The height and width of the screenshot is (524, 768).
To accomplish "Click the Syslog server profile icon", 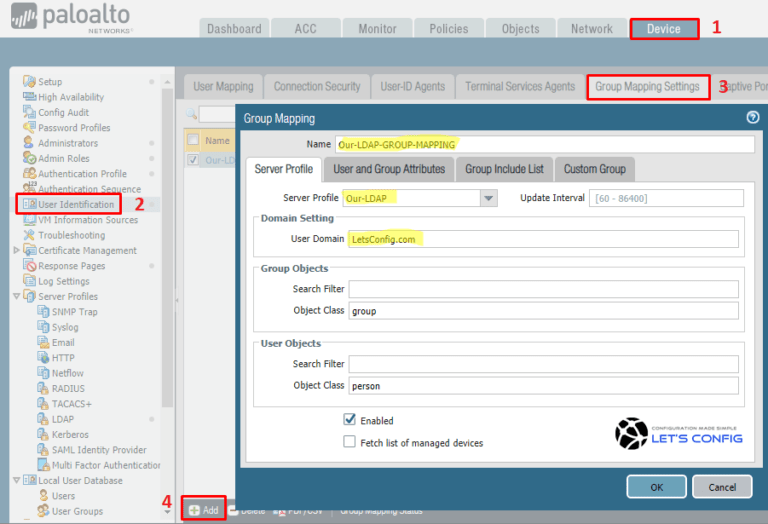I will click(x=43, y=327).
